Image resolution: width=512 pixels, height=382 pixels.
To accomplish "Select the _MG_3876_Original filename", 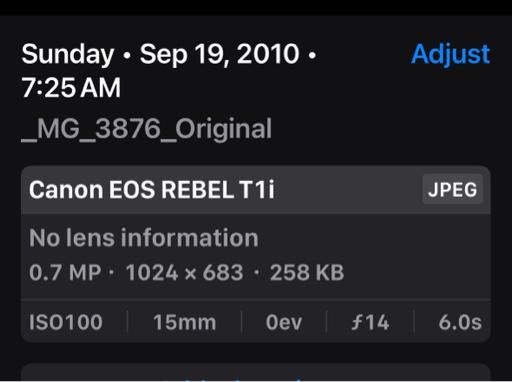I will pyautogui.click(x=147, y=130).
